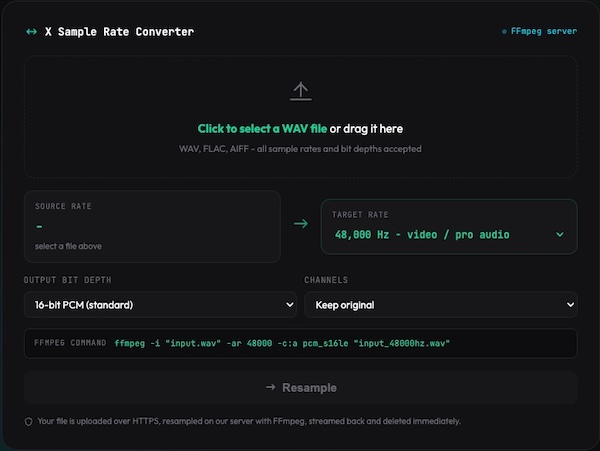Click the shield icon beside the HTTPS privacy note

point(29,422)
